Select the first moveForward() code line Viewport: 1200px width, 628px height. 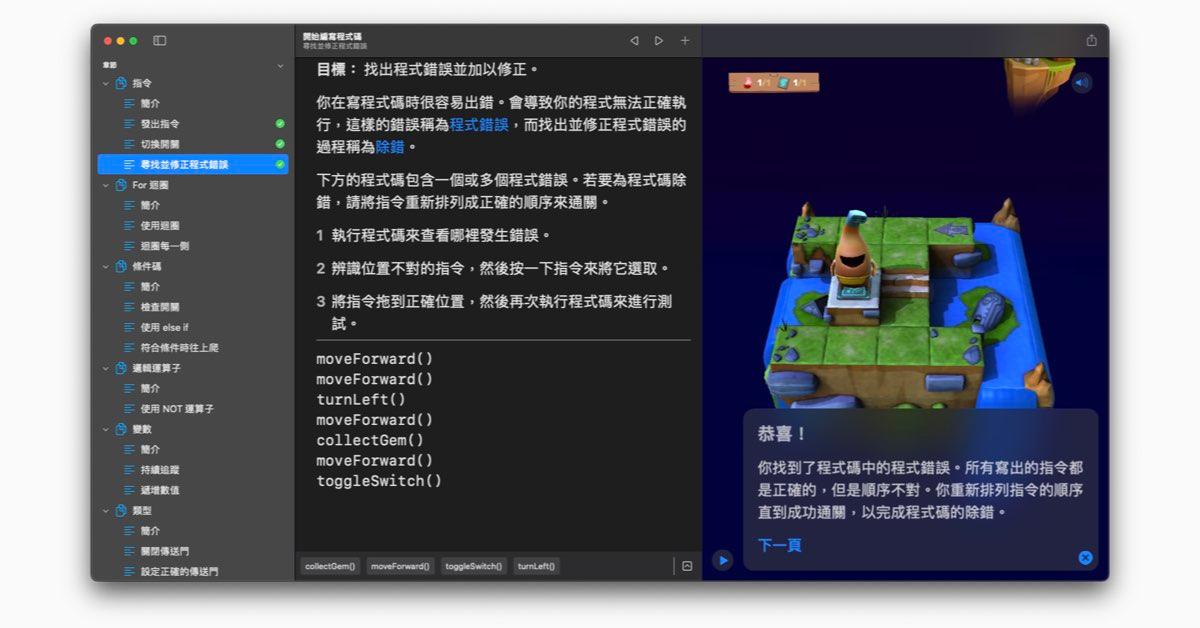[x=375, y=359]
